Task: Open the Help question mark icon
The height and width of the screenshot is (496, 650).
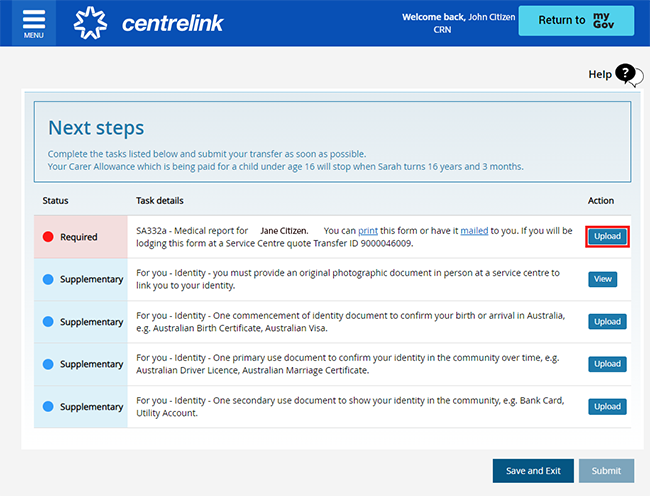Action: [x=629, y=75]
